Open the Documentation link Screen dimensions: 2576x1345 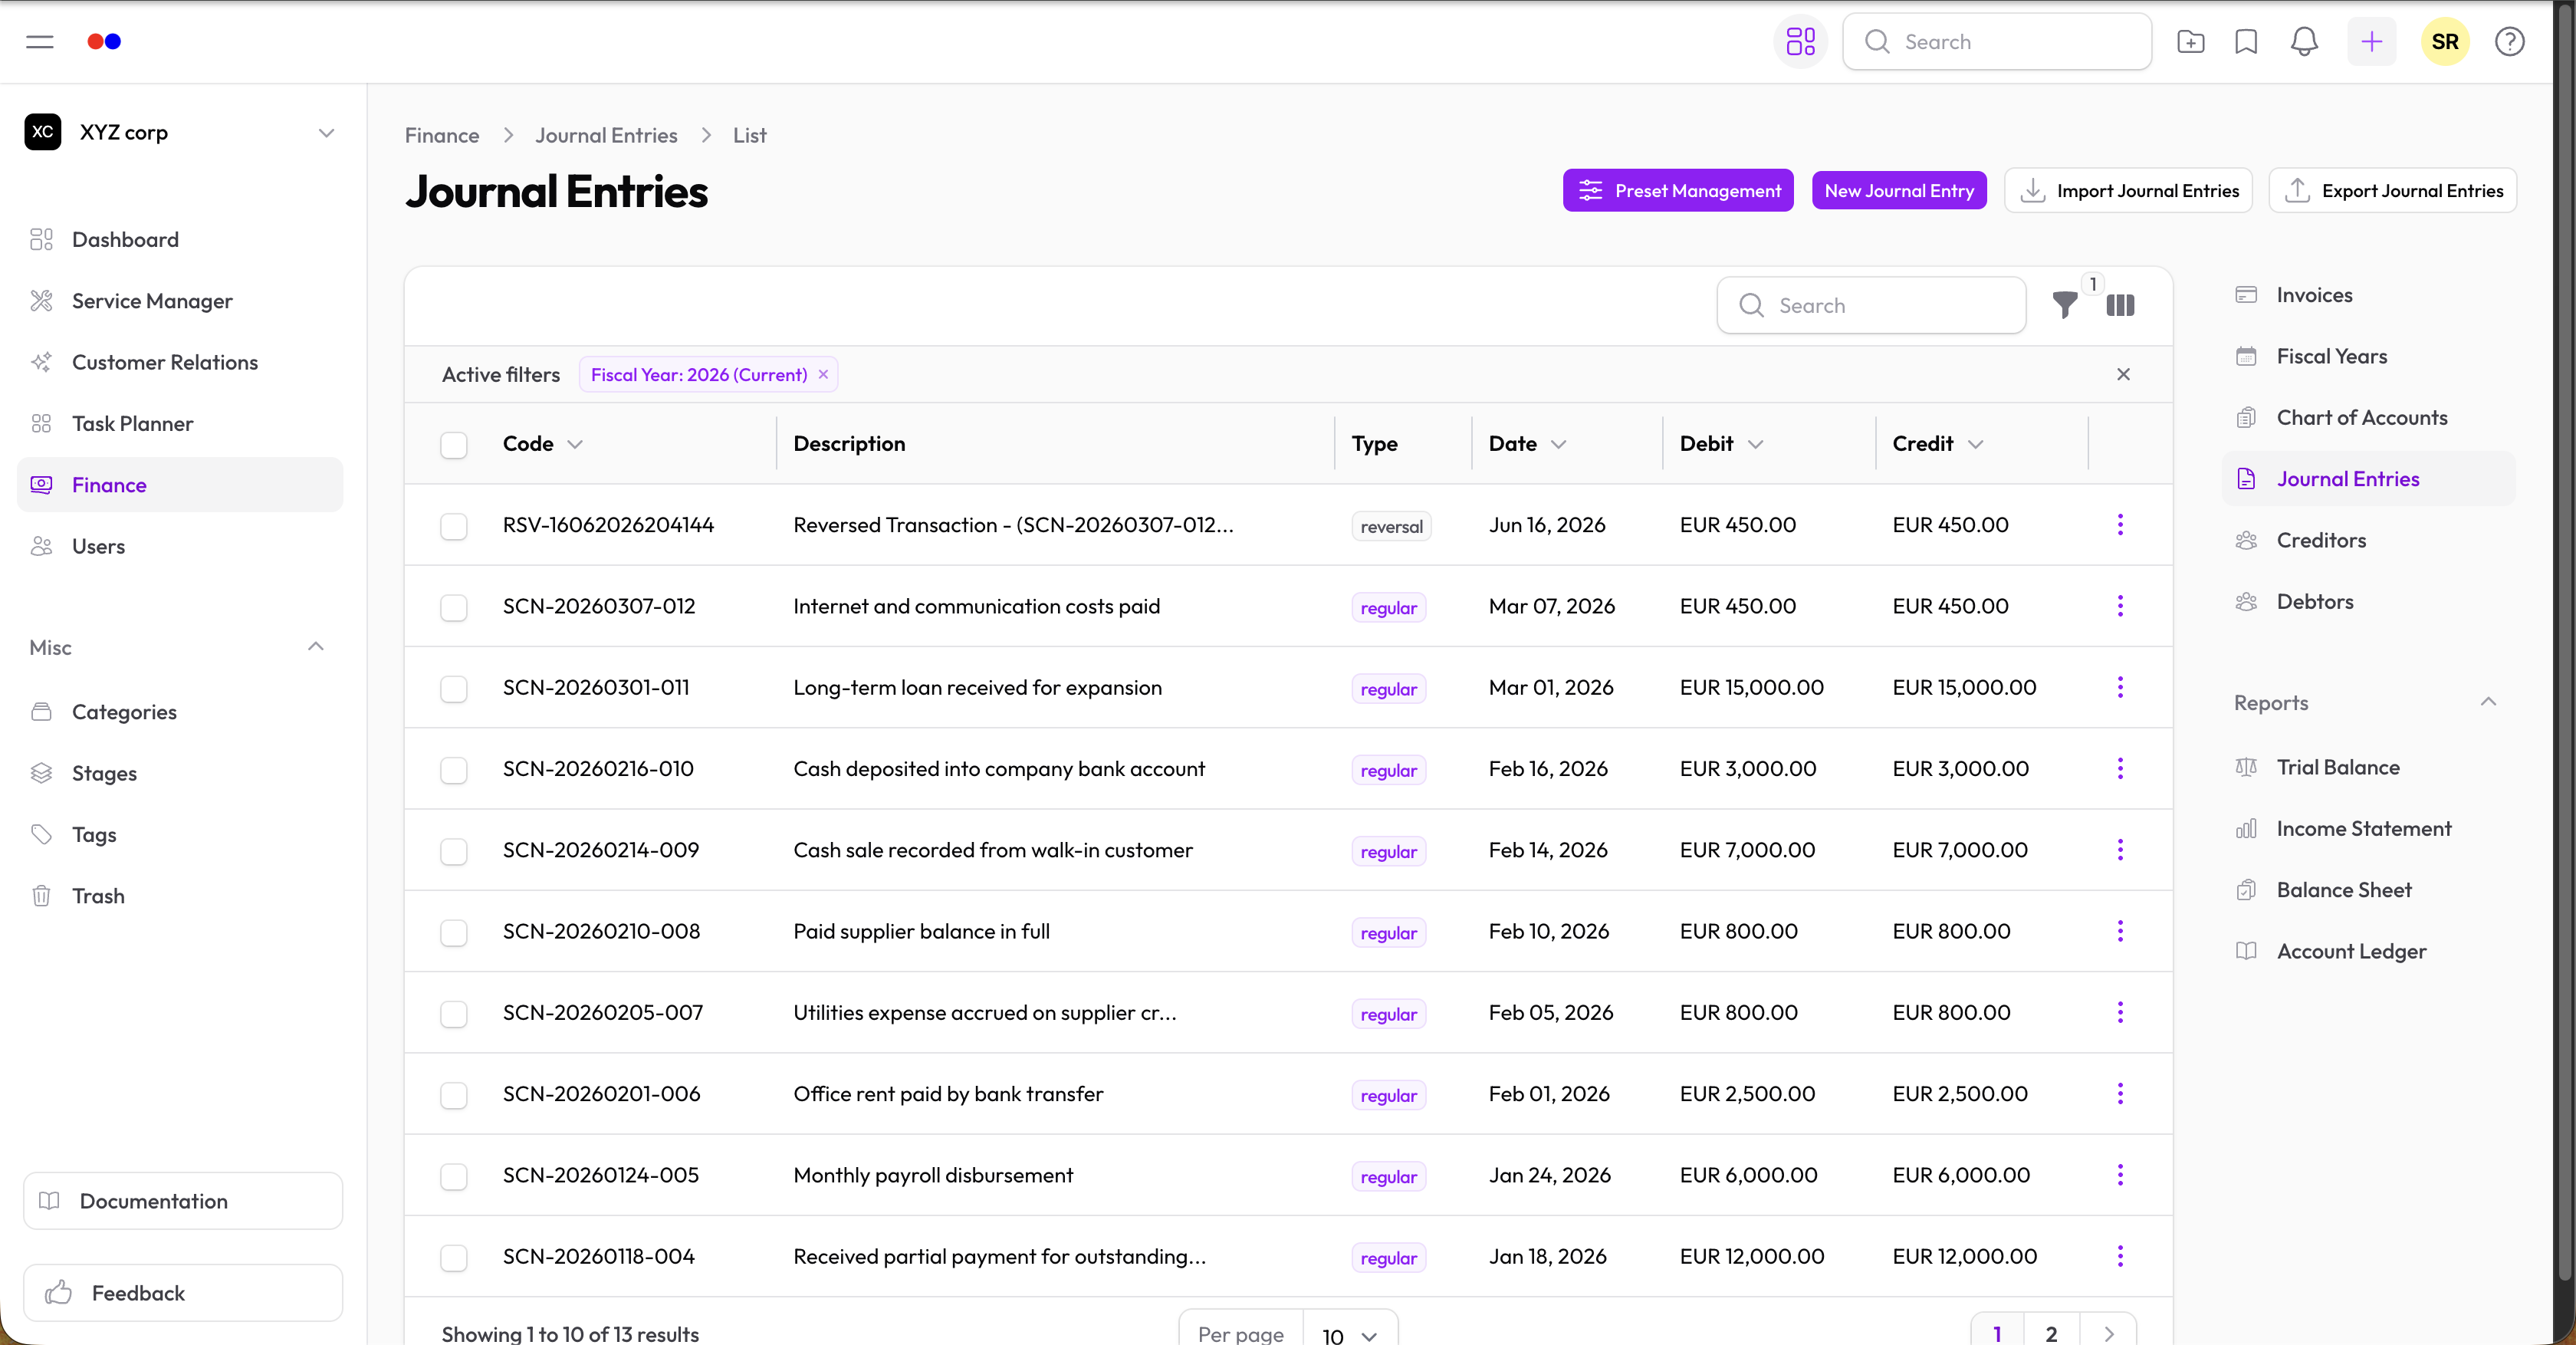coord(183,1201)
